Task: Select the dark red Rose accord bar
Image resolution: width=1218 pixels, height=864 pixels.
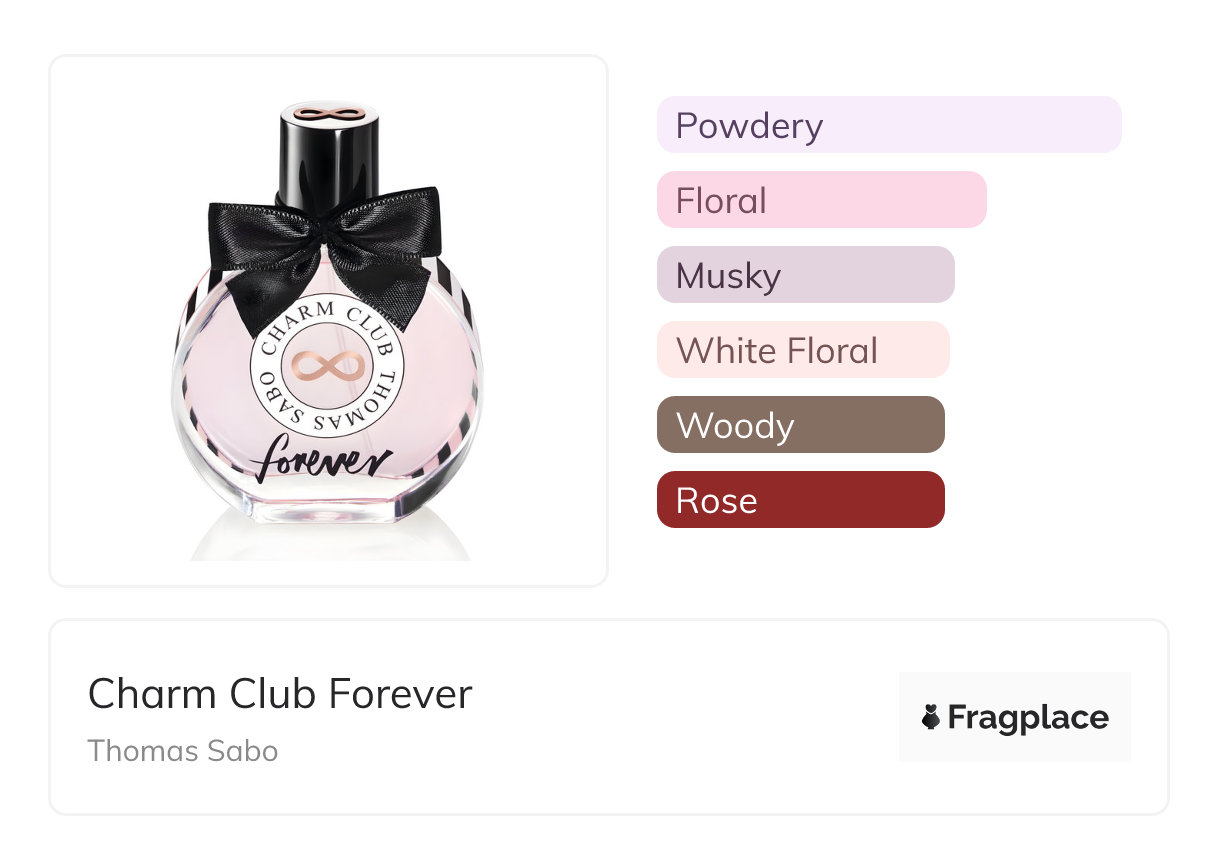Action: (801, 500)
